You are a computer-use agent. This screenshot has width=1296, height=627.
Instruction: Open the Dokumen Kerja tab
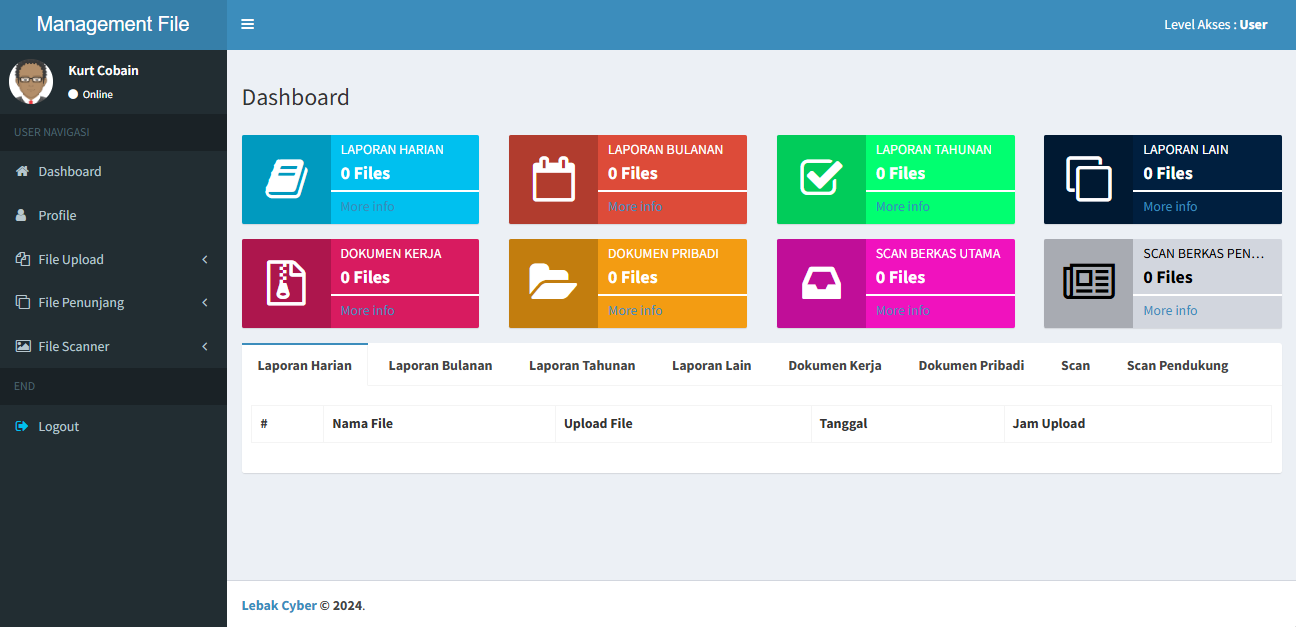point(834,365)
